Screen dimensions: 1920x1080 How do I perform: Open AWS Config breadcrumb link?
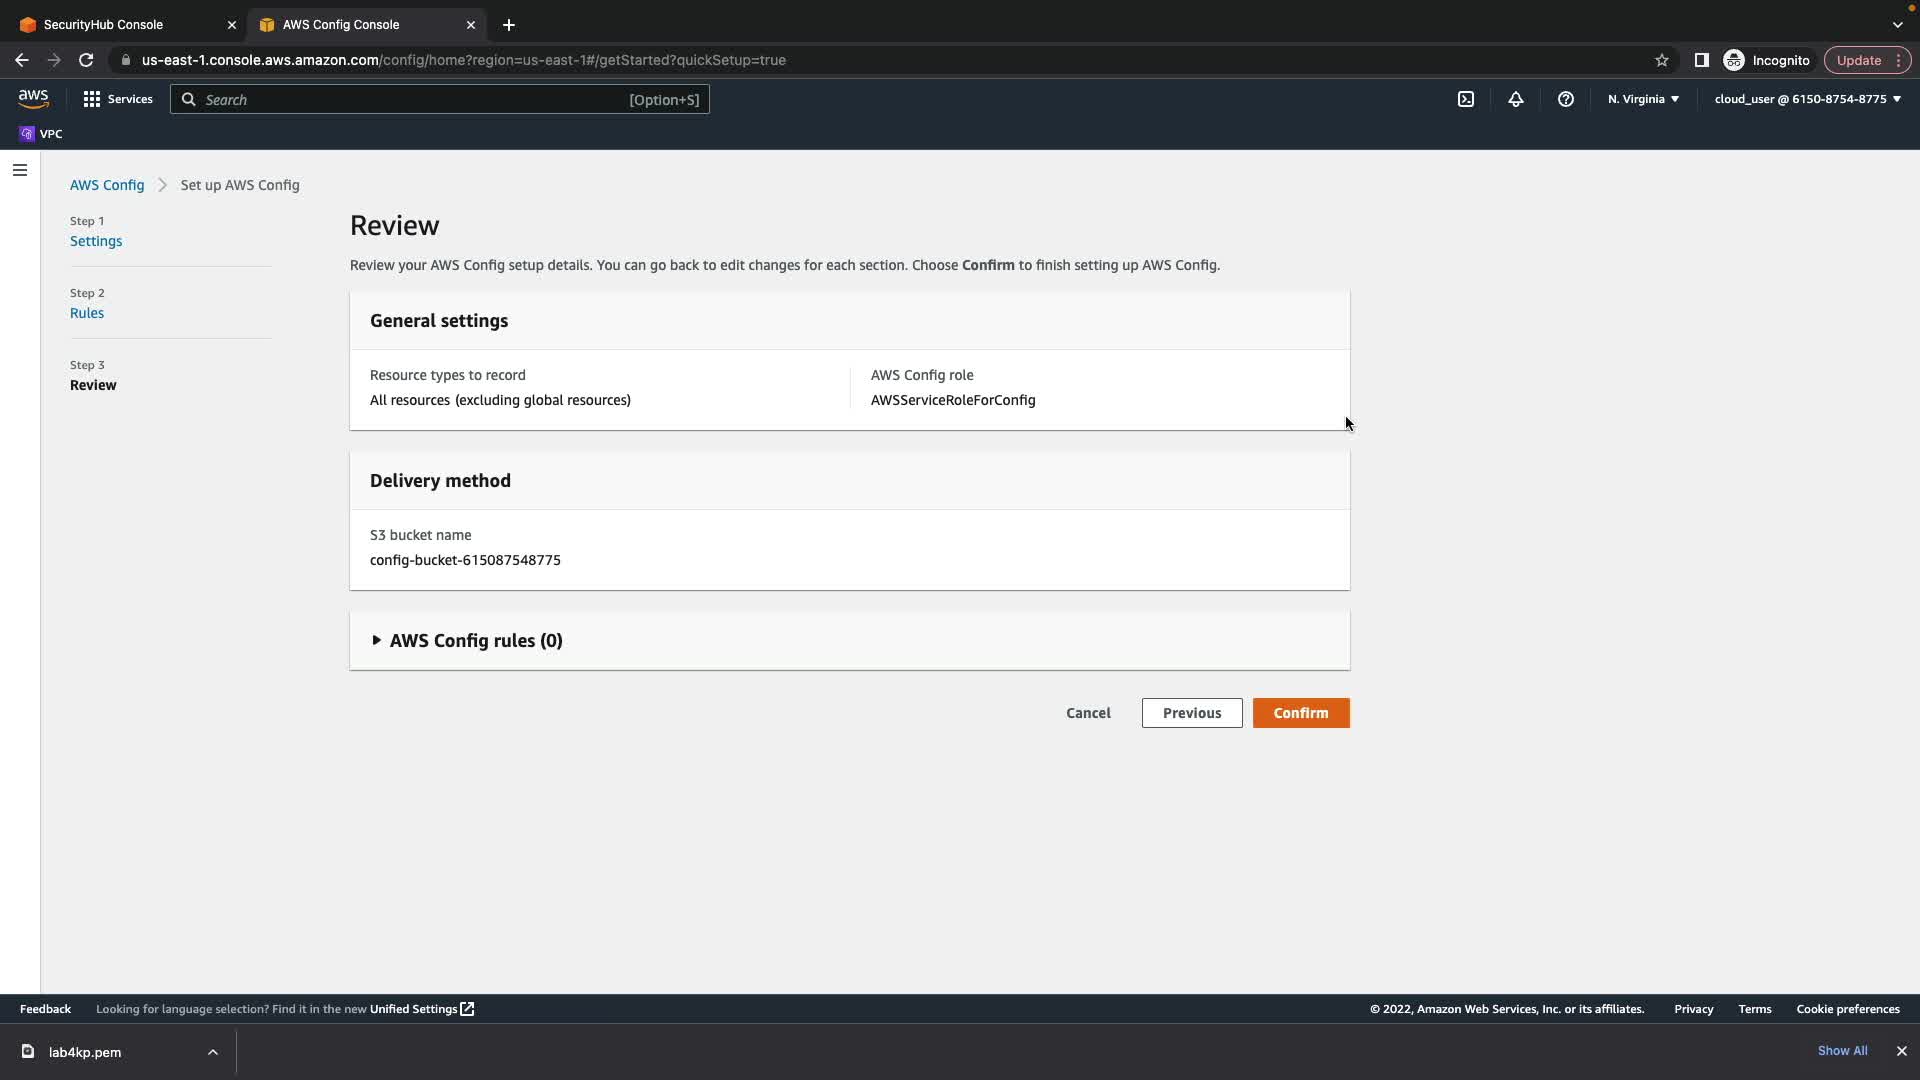107,185
